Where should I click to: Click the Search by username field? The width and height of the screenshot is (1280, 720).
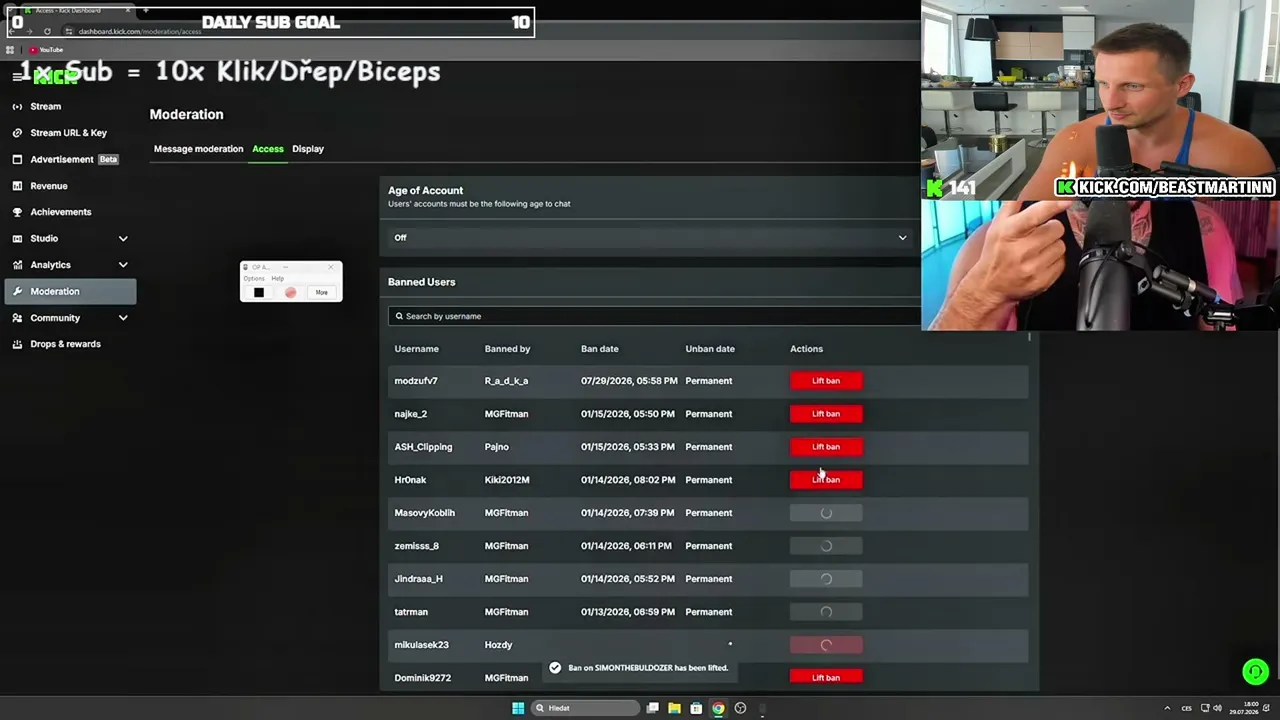click(x=654, y=316)
